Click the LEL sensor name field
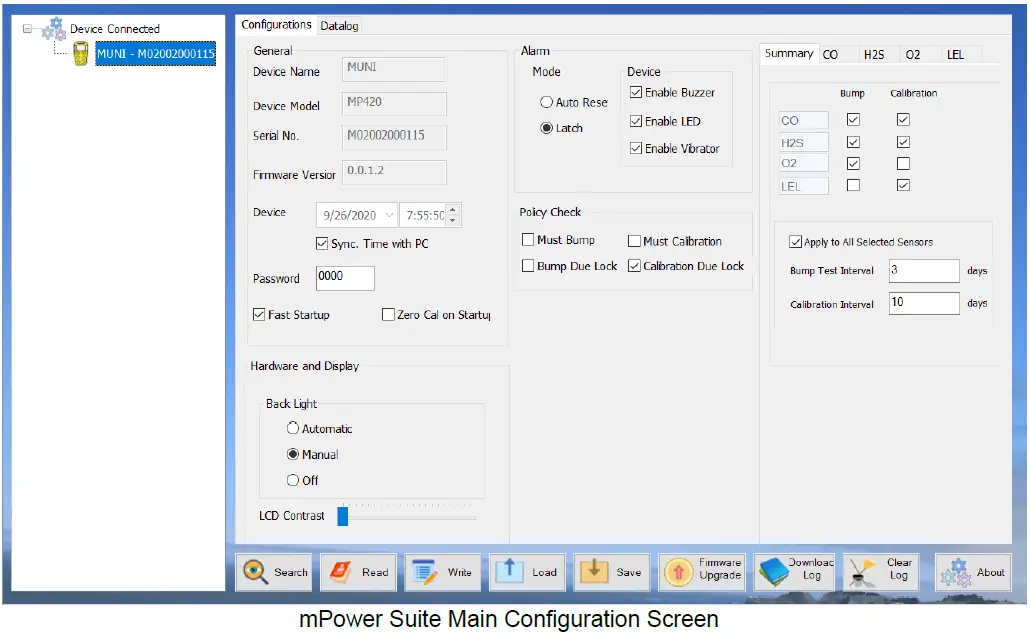1030x634 pixels. (803, 186)
